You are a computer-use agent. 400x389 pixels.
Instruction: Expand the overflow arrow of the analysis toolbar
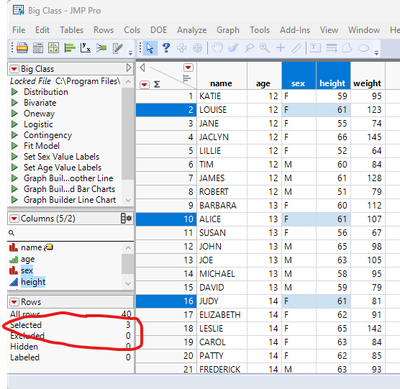(130, 53)
